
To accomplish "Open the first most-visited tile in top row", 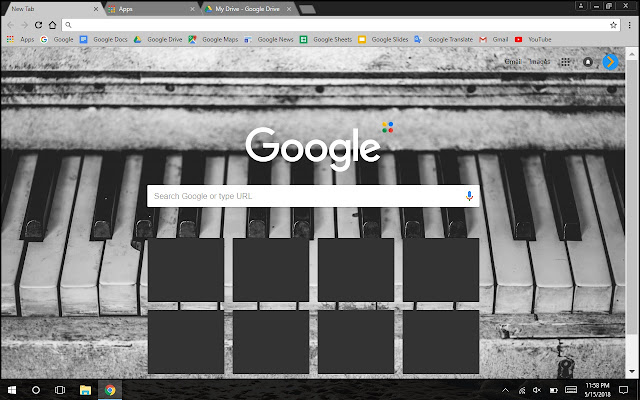I will [186, 270].
